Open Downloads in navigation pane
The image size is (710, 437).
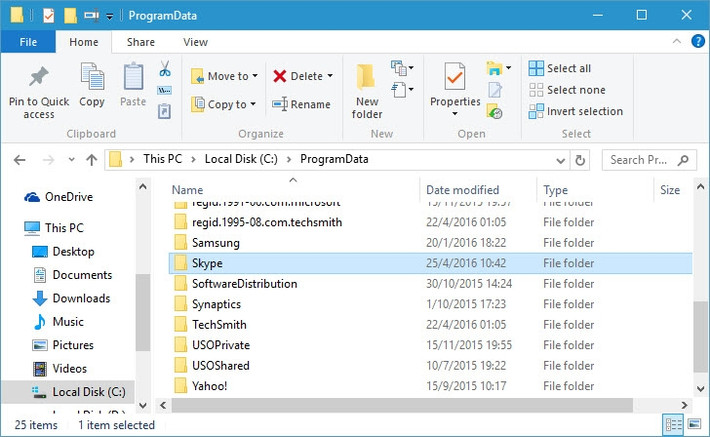(72, 298)
